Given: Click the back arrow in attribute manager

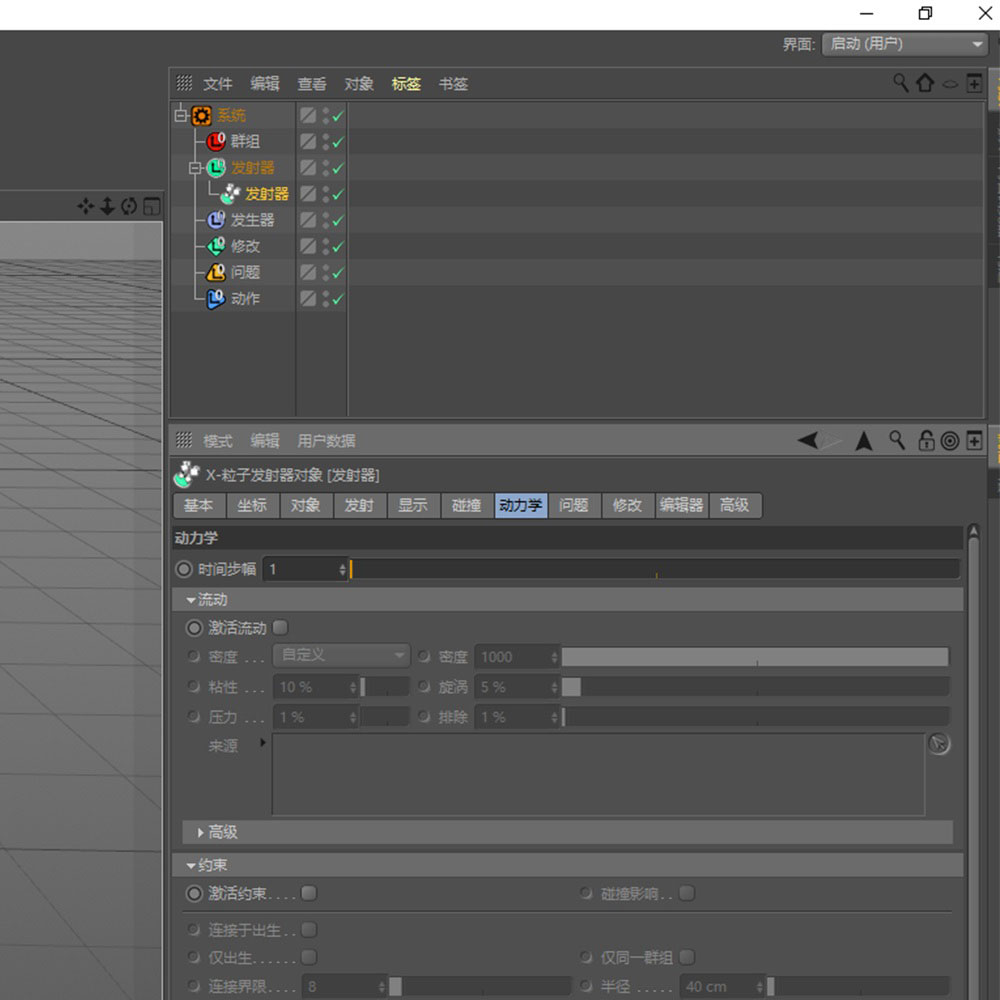Looking at the screenshot, I should click(x=808, y=440).
